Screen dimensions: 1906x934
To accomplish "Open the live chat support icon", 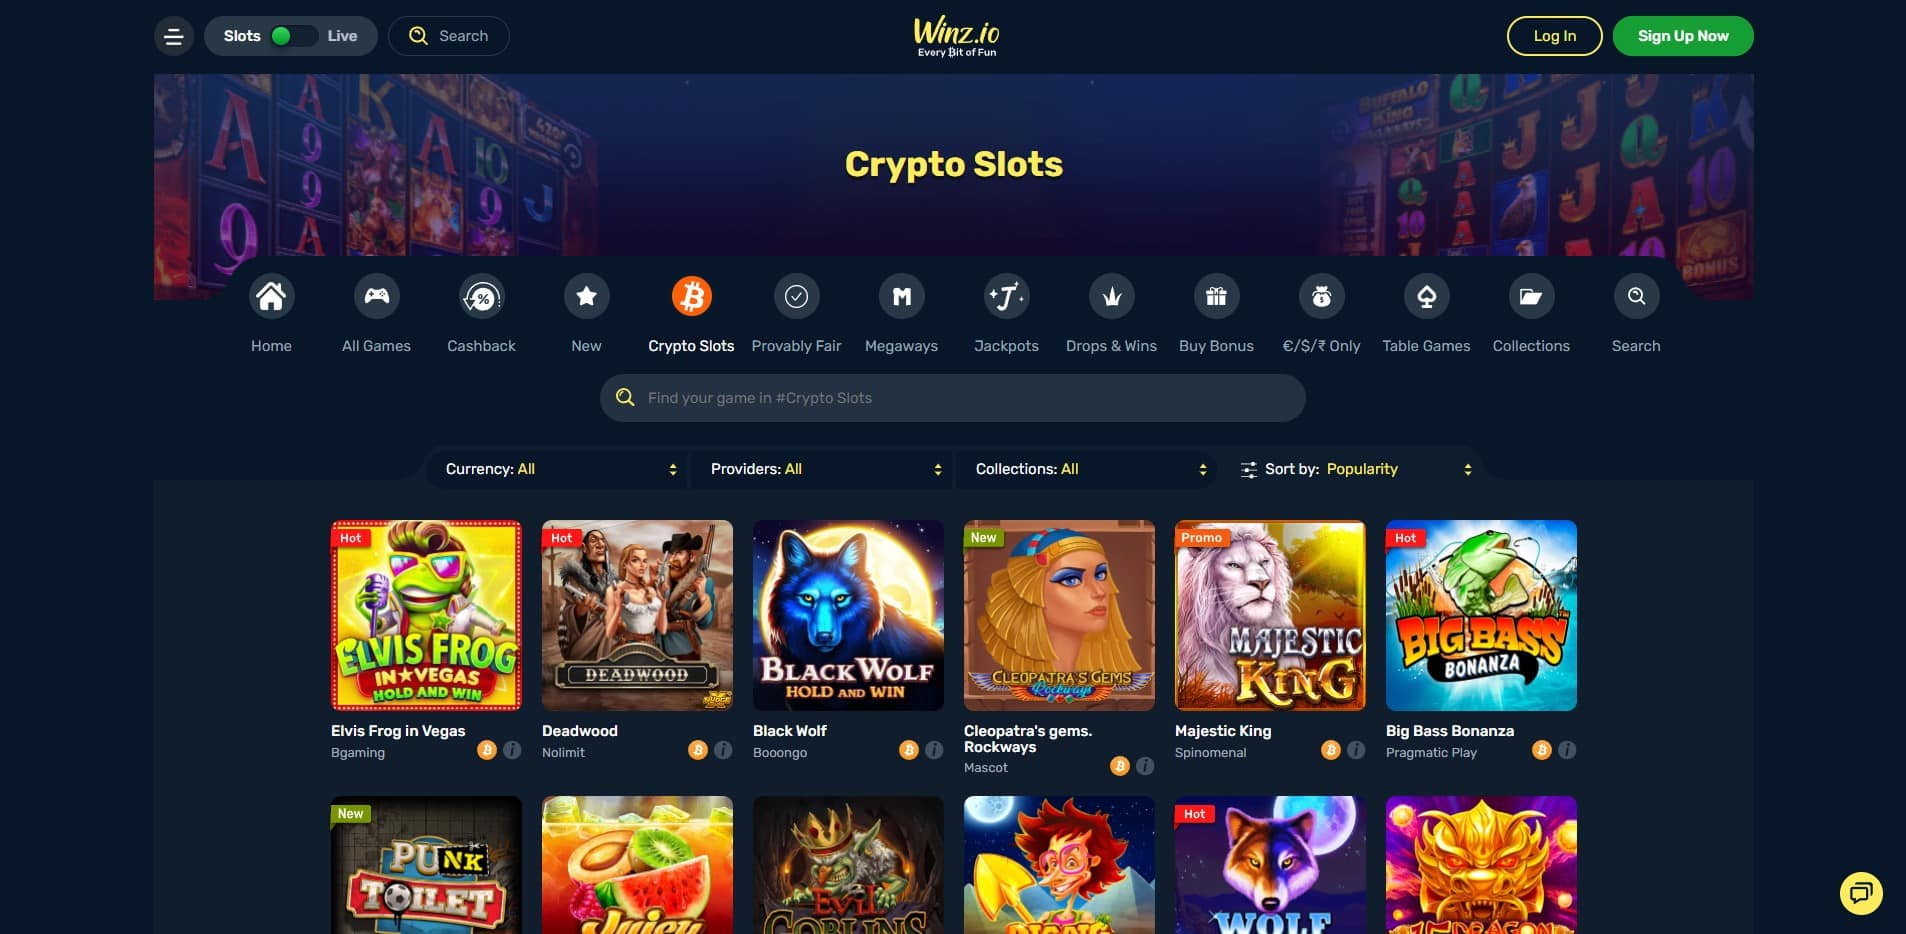I will point(1861,893).
